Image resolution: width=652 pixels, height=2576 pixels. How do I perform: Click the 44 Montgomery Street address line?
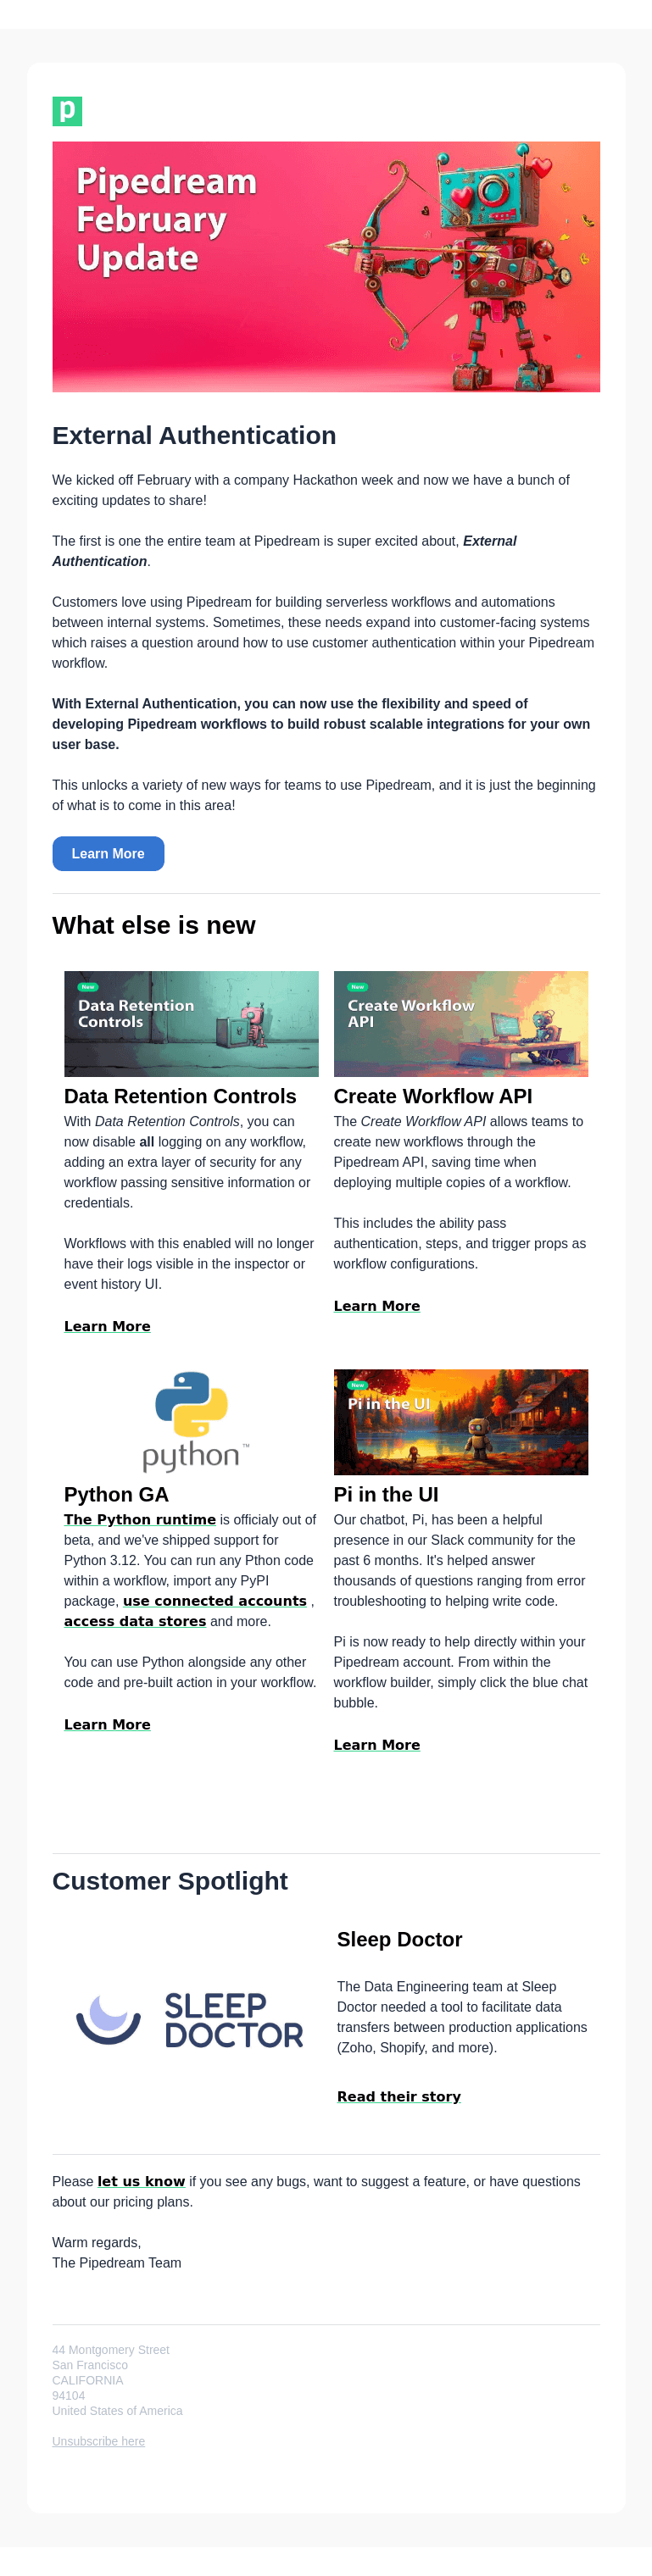pyautogui.click(x=111, y=2350)
